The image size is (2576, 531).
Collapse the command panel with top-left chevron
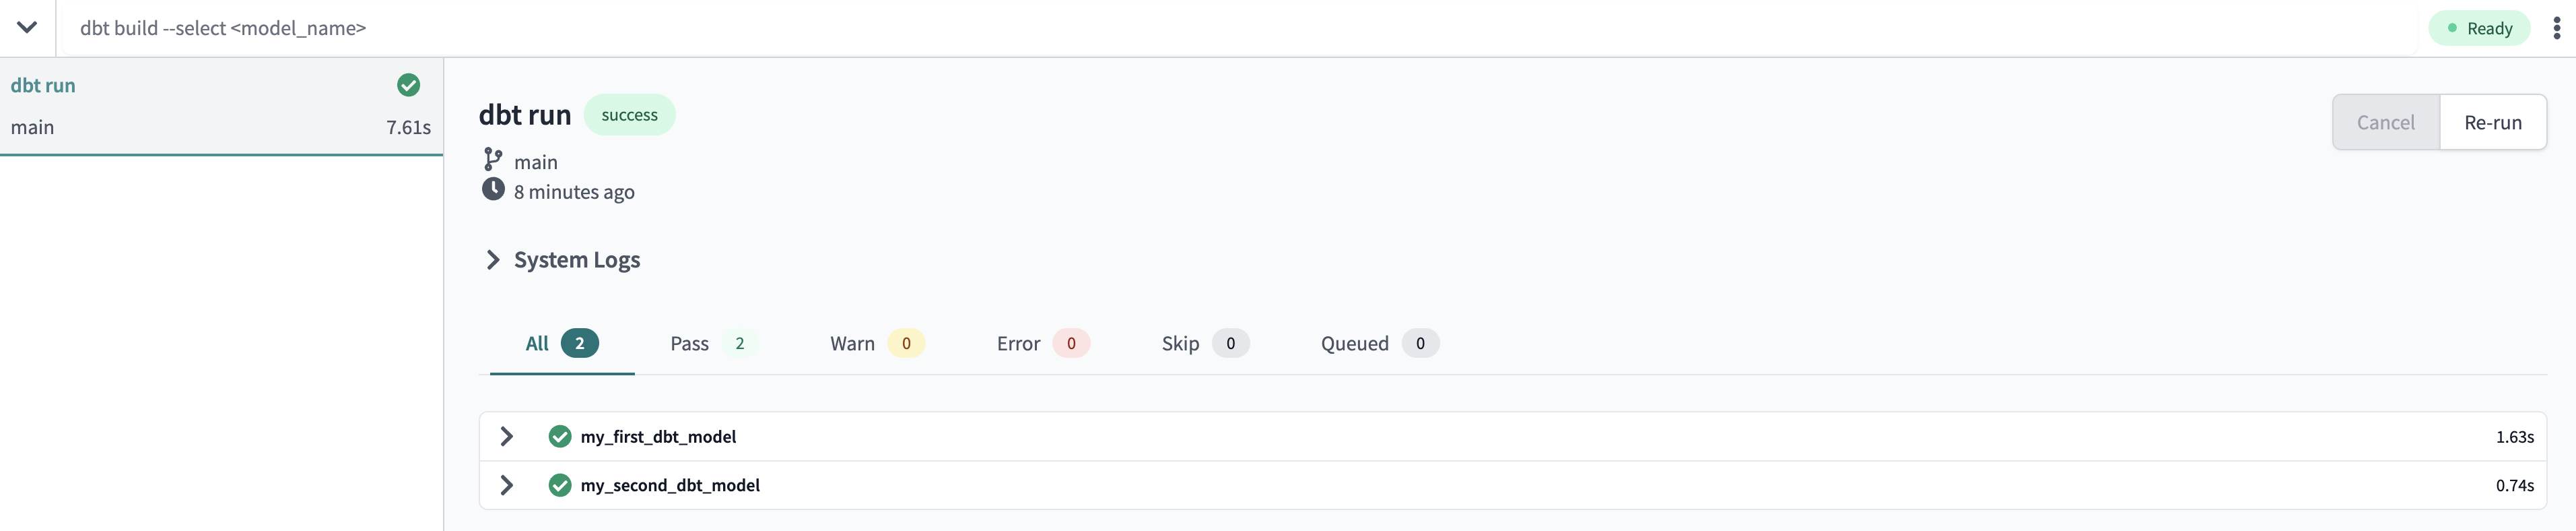27,27
